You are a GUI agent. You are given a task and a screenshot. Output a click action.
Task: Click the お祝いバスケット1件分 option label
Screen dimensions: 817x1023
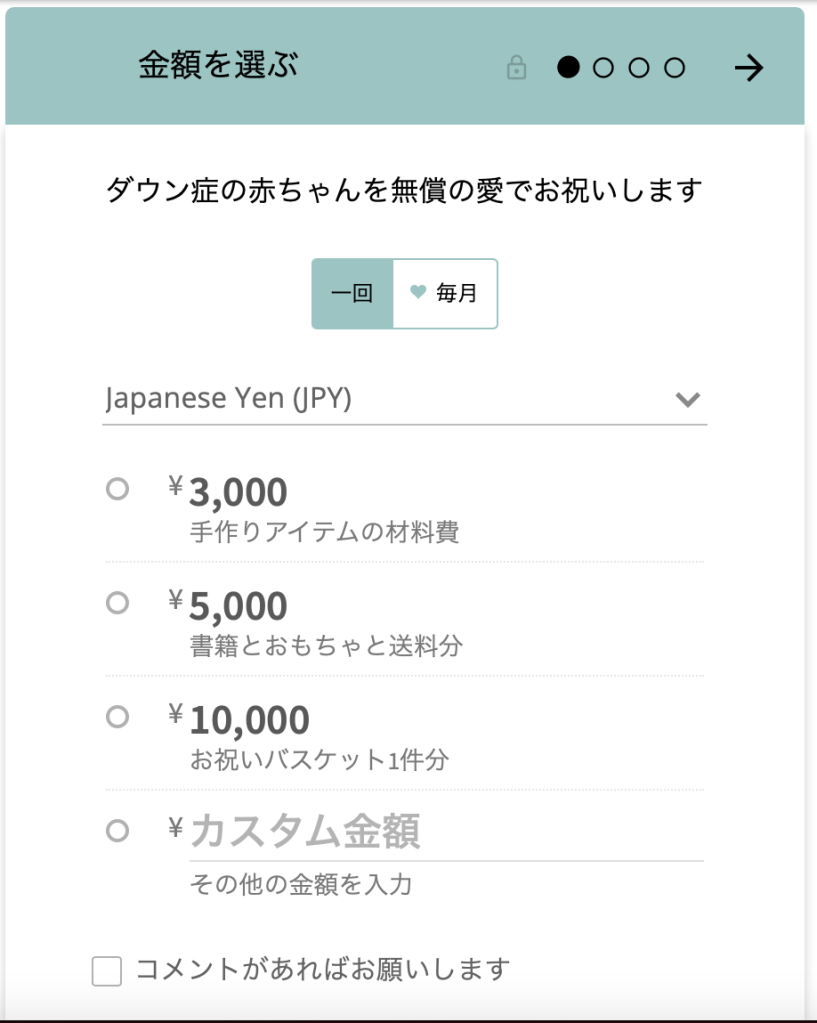pos(319,760)
